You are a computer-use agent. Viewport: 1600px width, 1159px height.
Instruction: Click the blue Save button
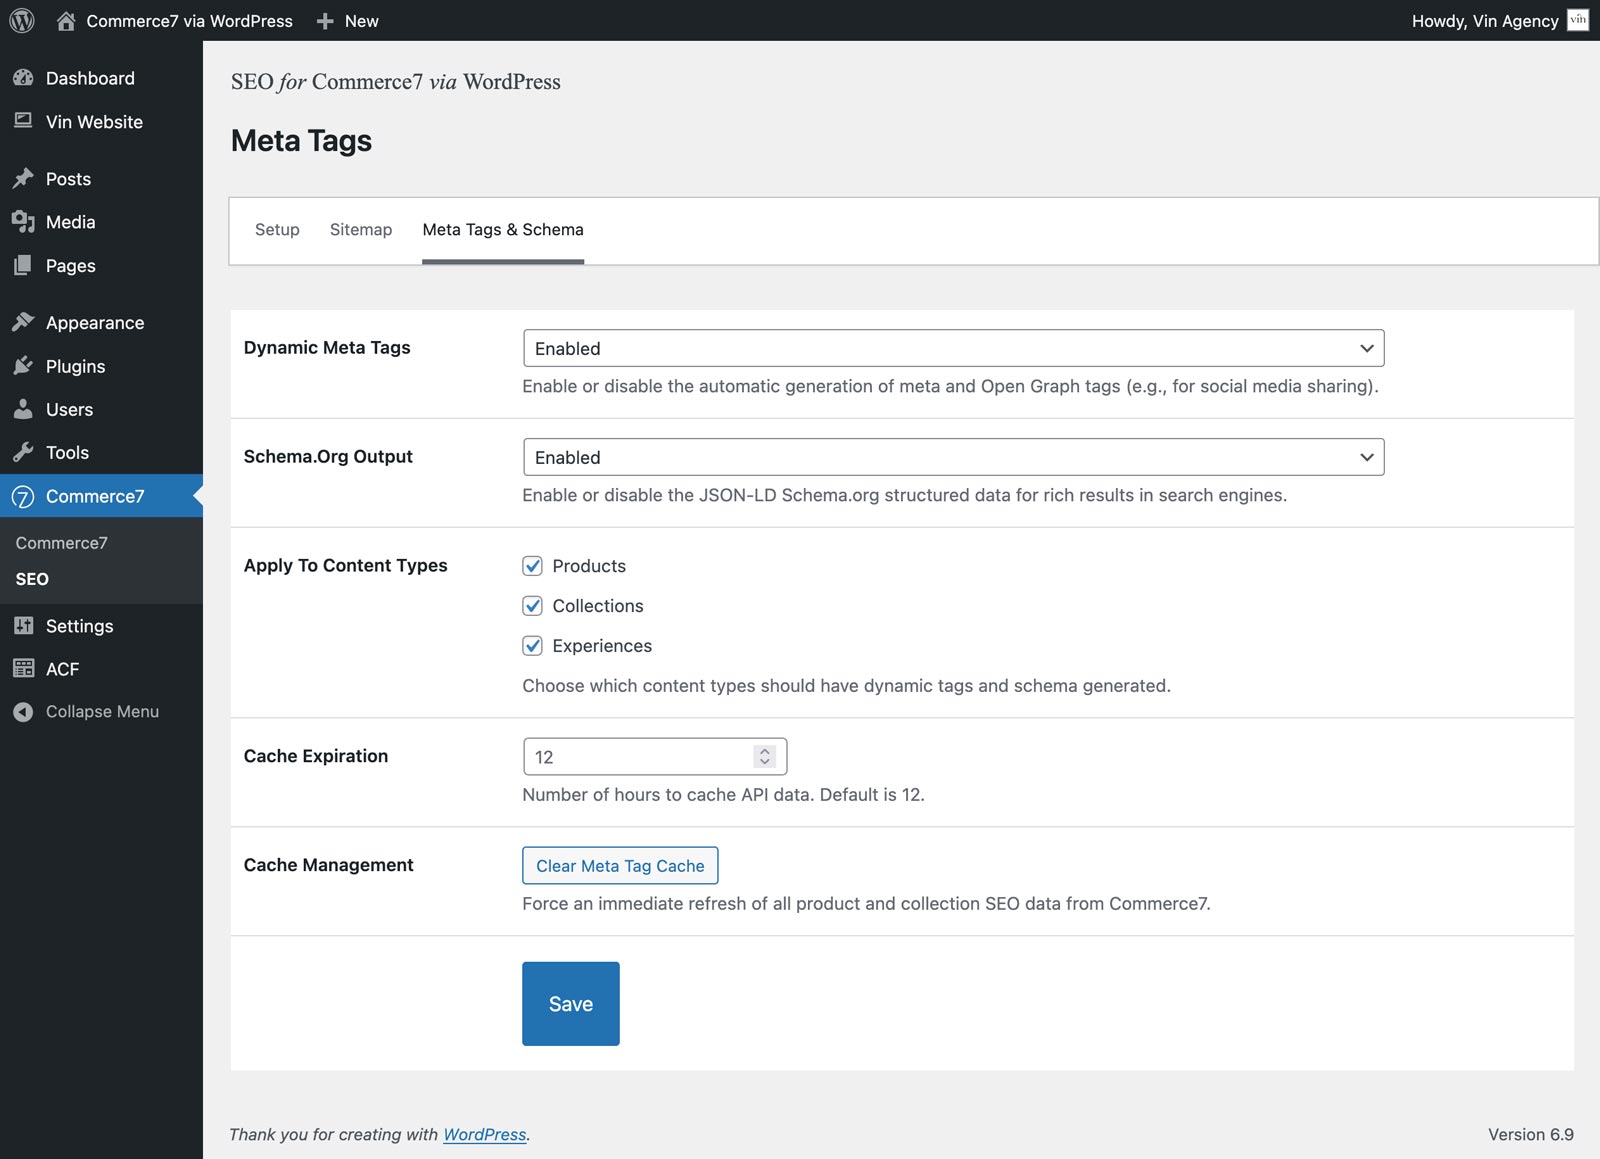click(570, 1004)
